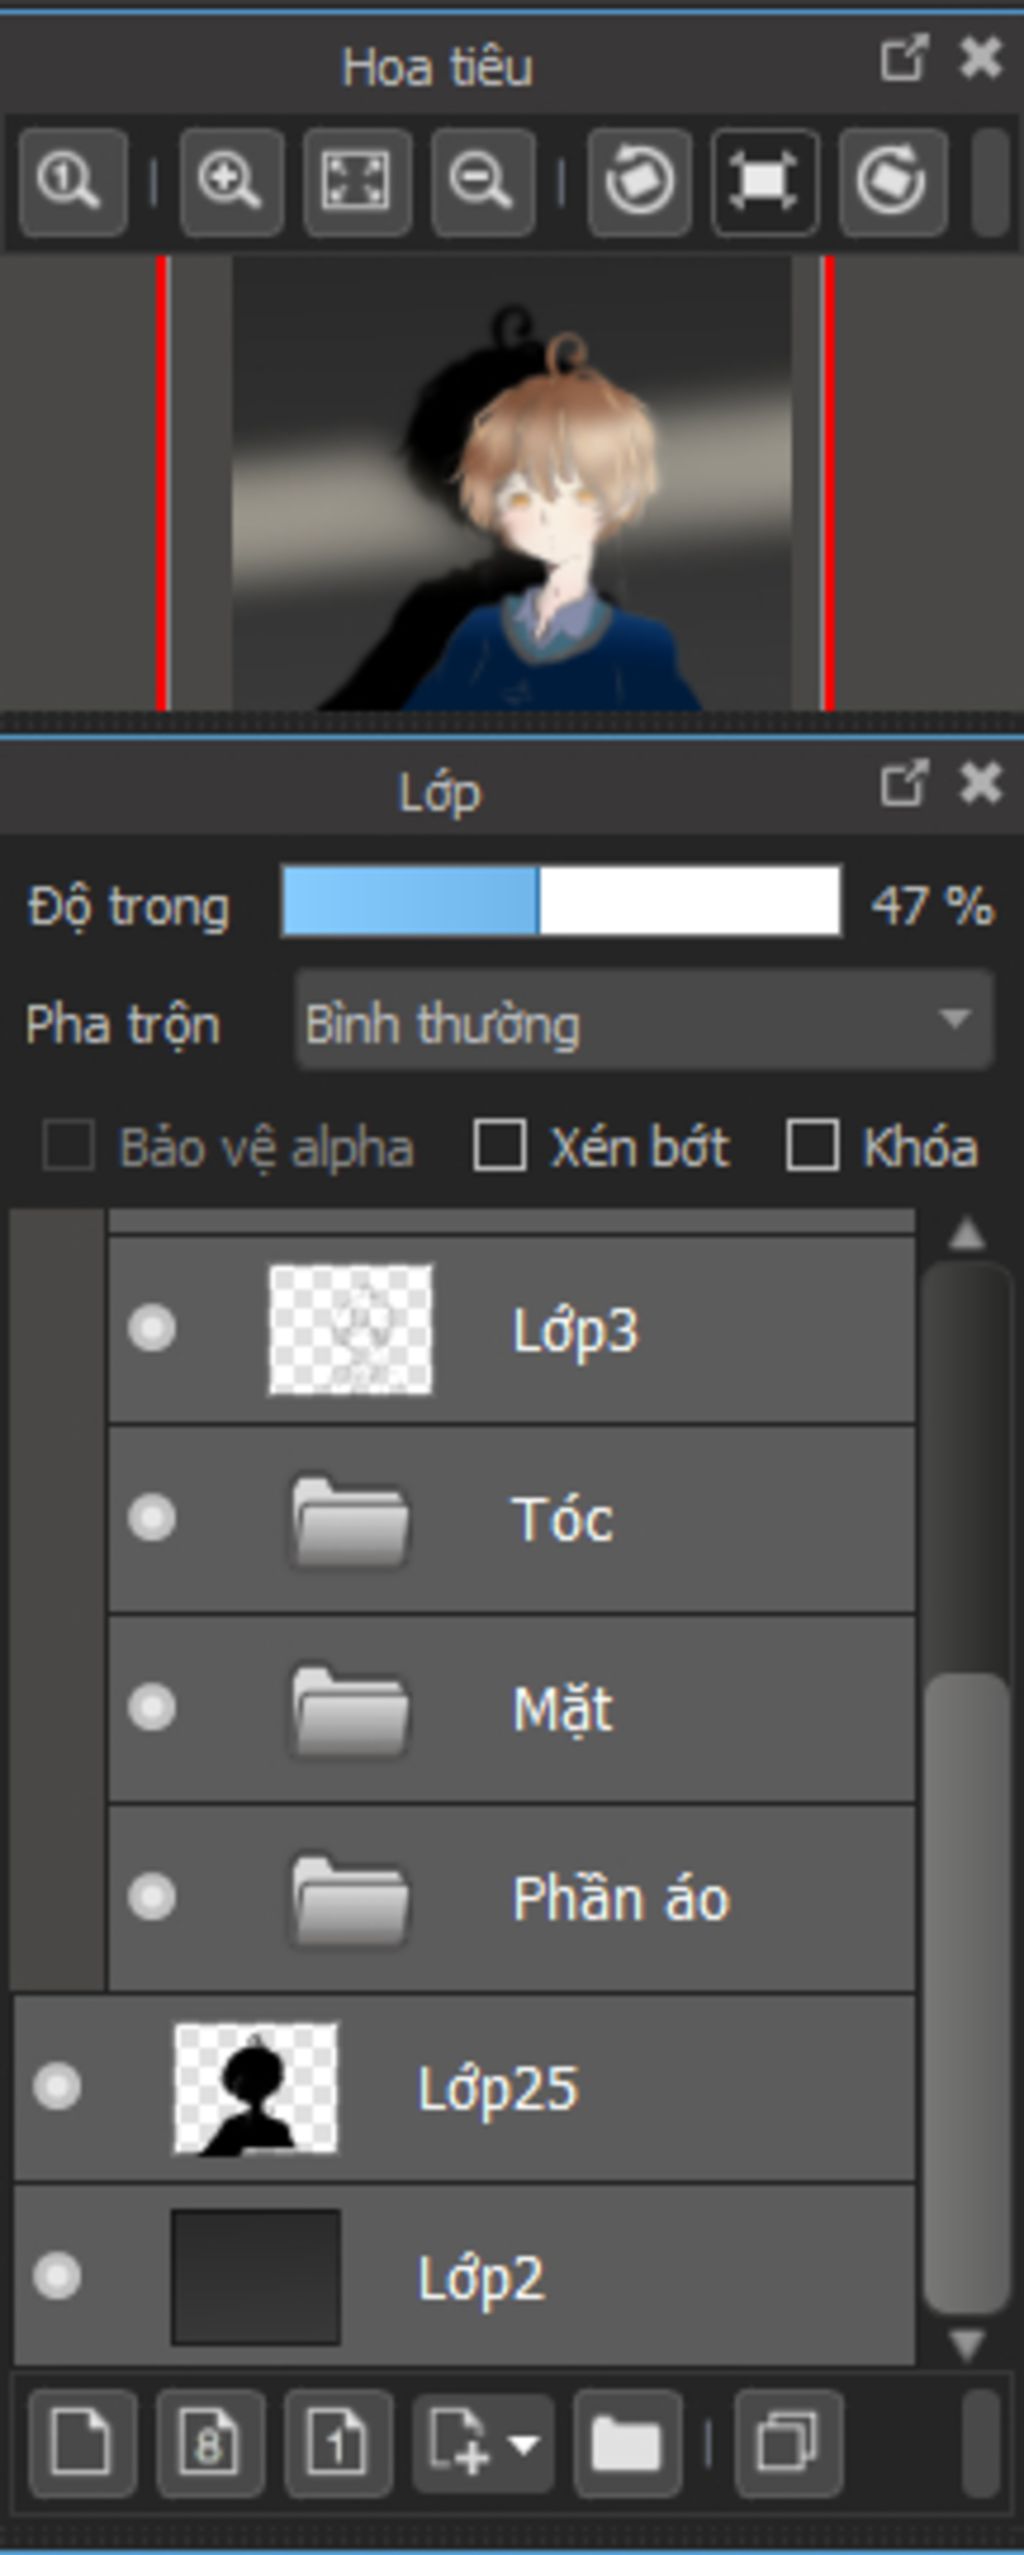
Task: Hide the Lớp25 layer
Action: click(57, 2087)
